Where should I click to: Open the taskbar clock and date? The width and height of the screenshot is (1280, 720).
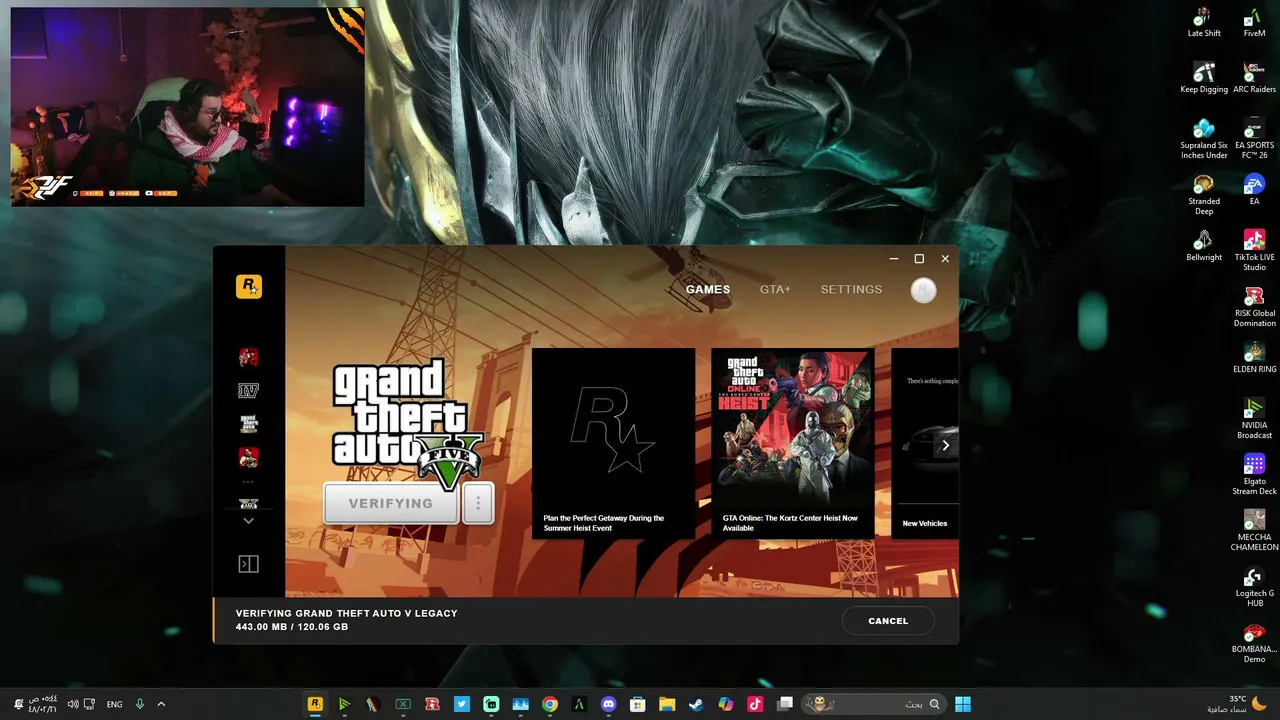(43, 704)
